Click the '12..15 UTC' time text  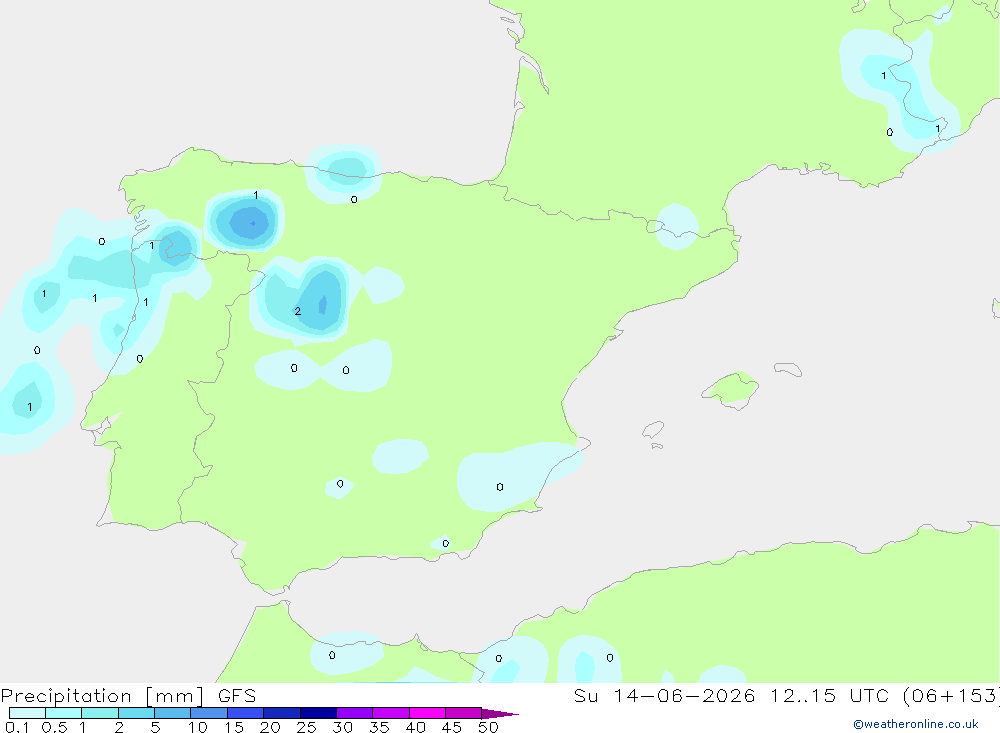[x=830, y=696]
